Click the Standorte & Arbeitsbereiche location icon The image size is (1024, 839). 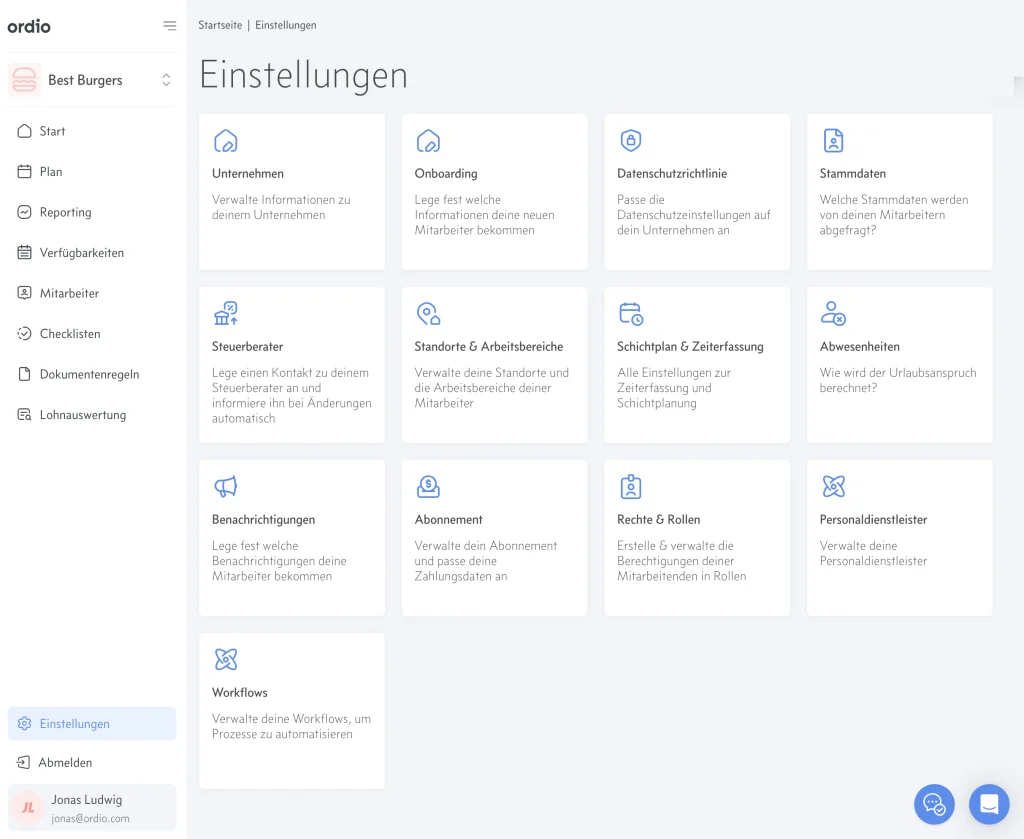tap(428, 314)
